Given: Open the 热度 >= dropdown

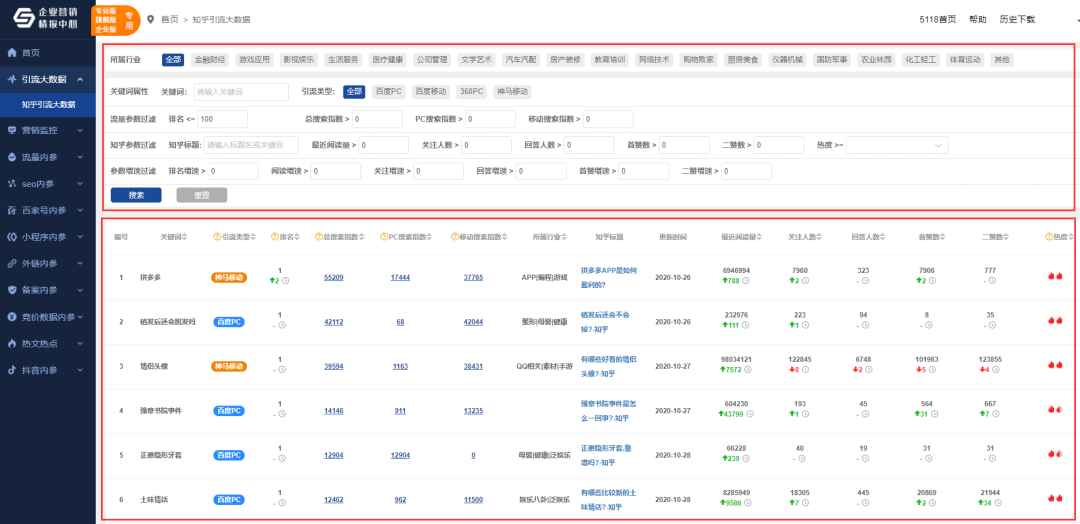Looking at the screenshot, I should [897, 145].
